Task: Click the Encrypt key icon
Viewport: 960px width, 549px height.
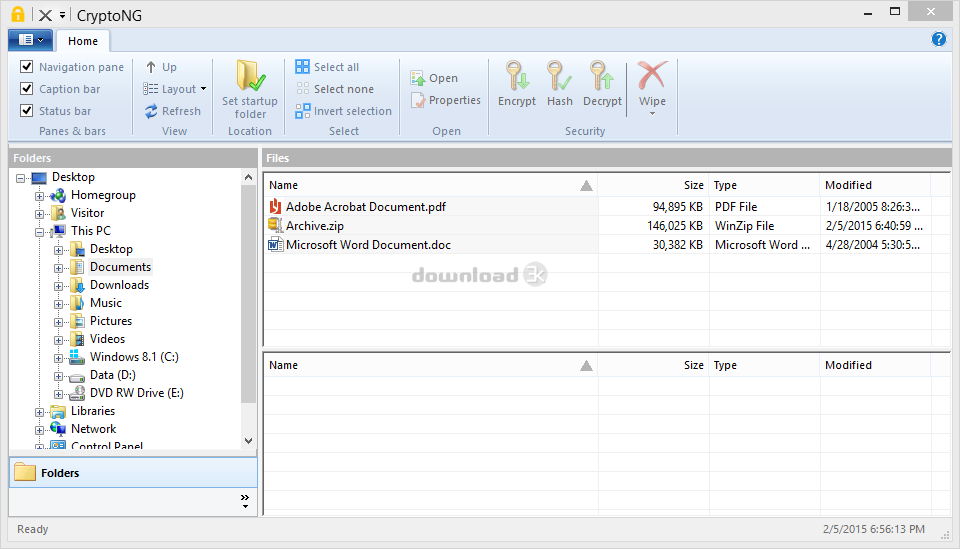Action: pos(517,76)
